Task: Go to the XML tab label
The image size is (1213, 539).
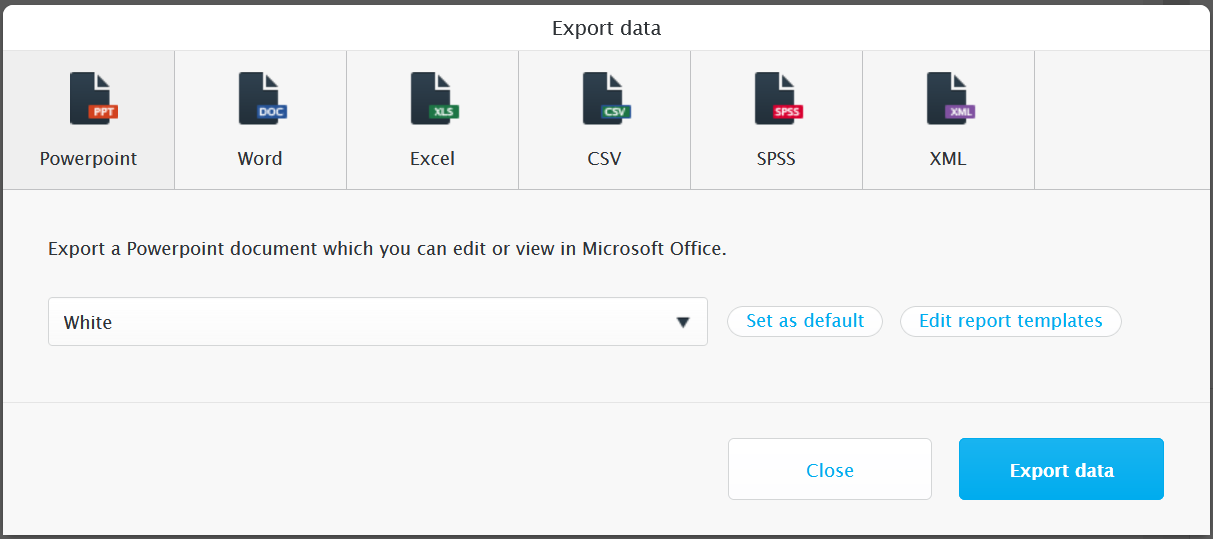Action: (948, 159)
